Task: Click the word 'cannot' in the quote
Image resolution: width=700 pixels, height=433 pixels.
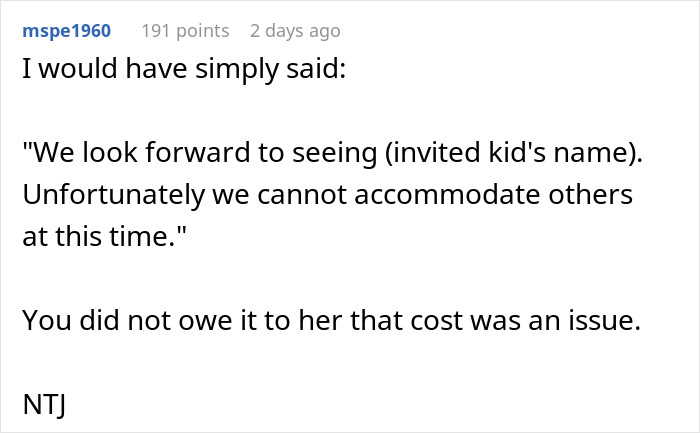Action: [x=294, y=195]
